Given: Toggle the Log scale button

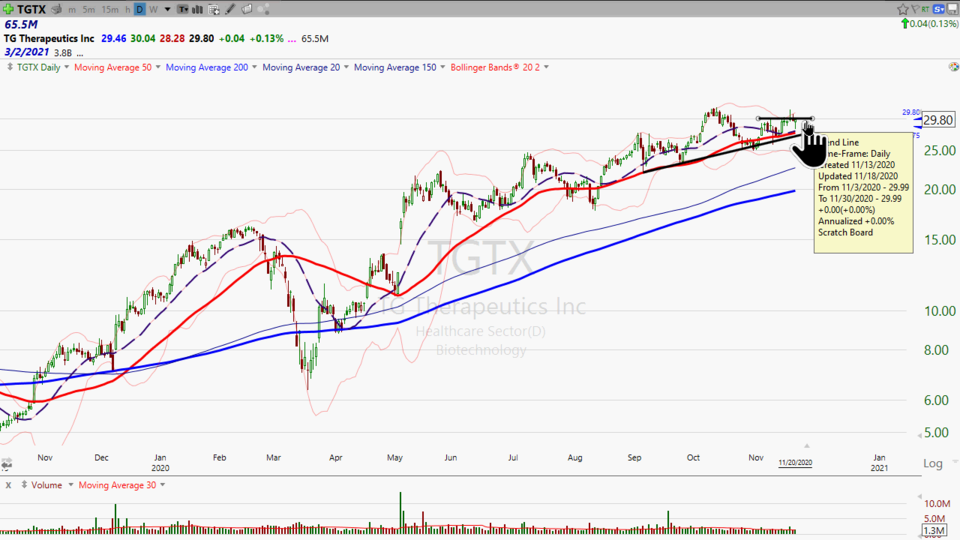Looking at the screenshot, I should coord(933,463).
